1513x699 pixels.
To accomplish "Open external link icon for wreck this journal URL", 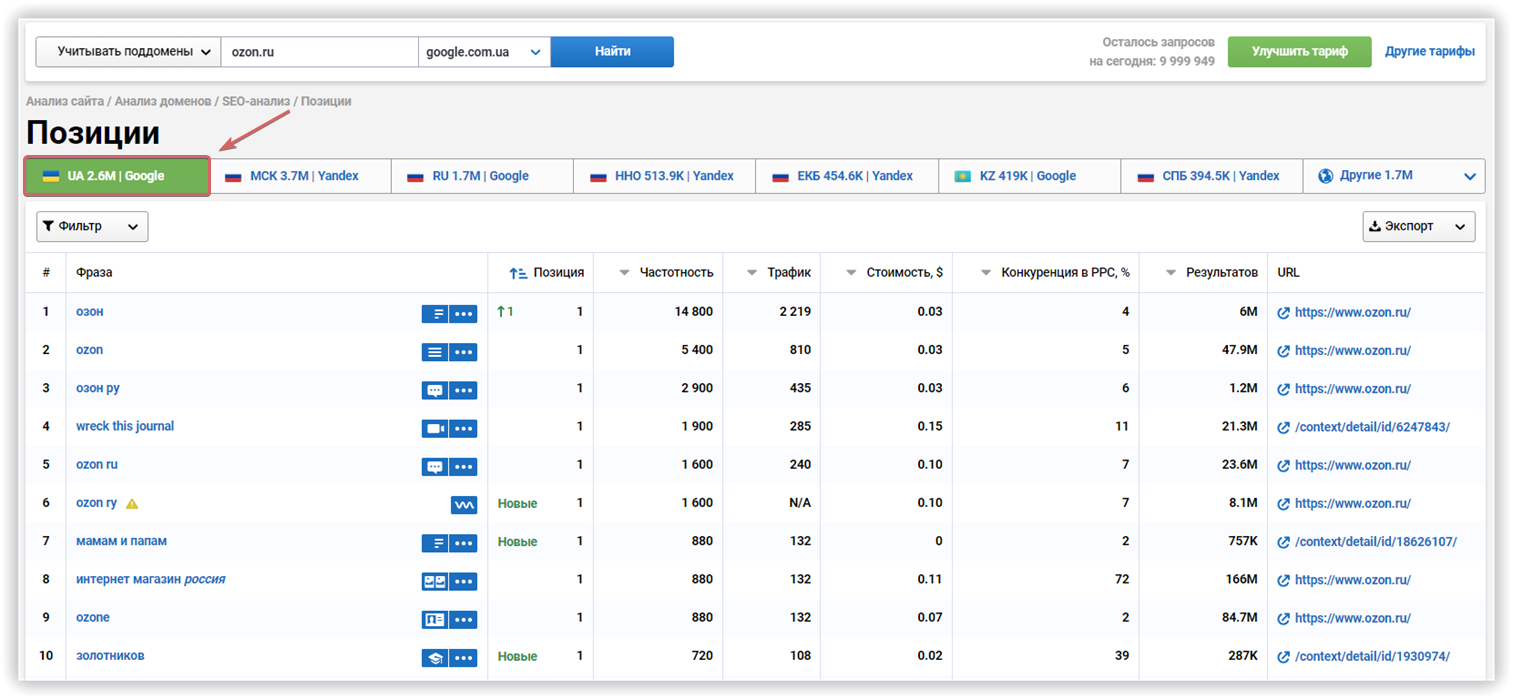I will tap(1284, 428).
